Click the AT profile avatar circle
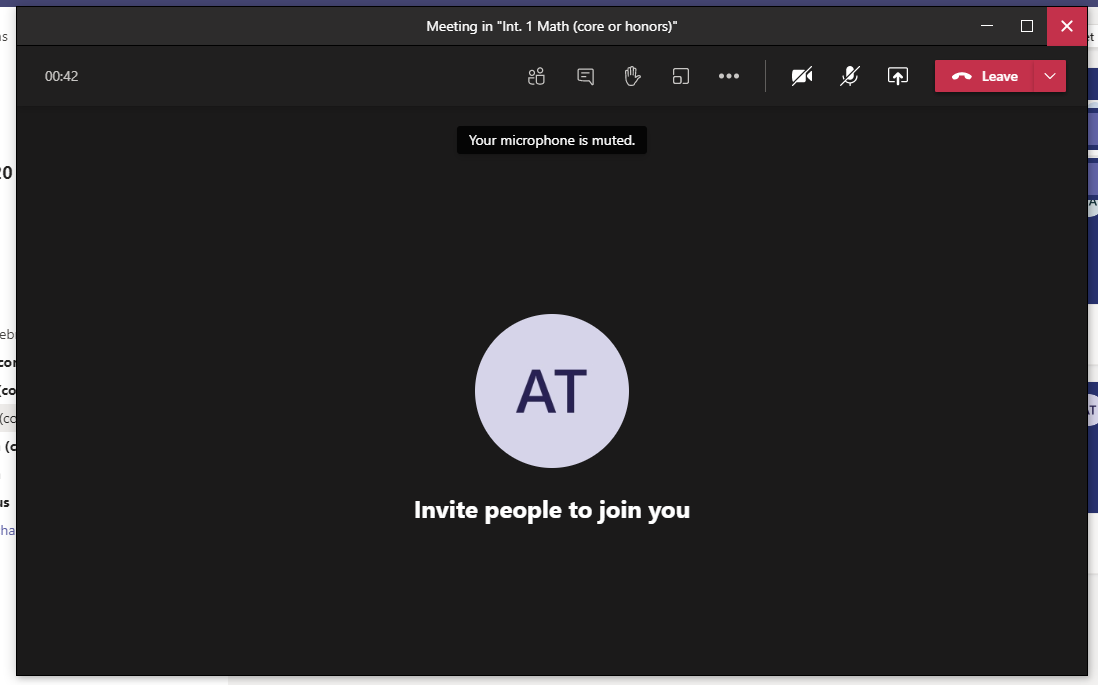This screenshot has height=685, width=1098. pyautogui.click(x=552, y=391)
